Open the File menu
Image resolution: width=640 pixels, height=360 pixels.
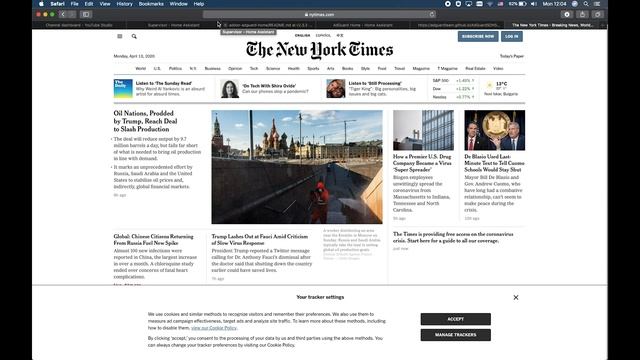coord(74,4)
